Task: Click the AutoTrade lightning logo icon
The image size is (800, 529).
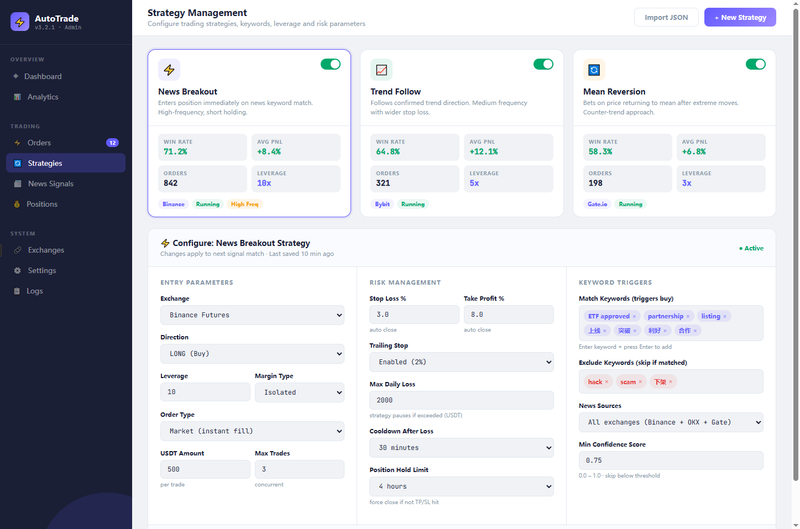Action: [x=20, y=21]
